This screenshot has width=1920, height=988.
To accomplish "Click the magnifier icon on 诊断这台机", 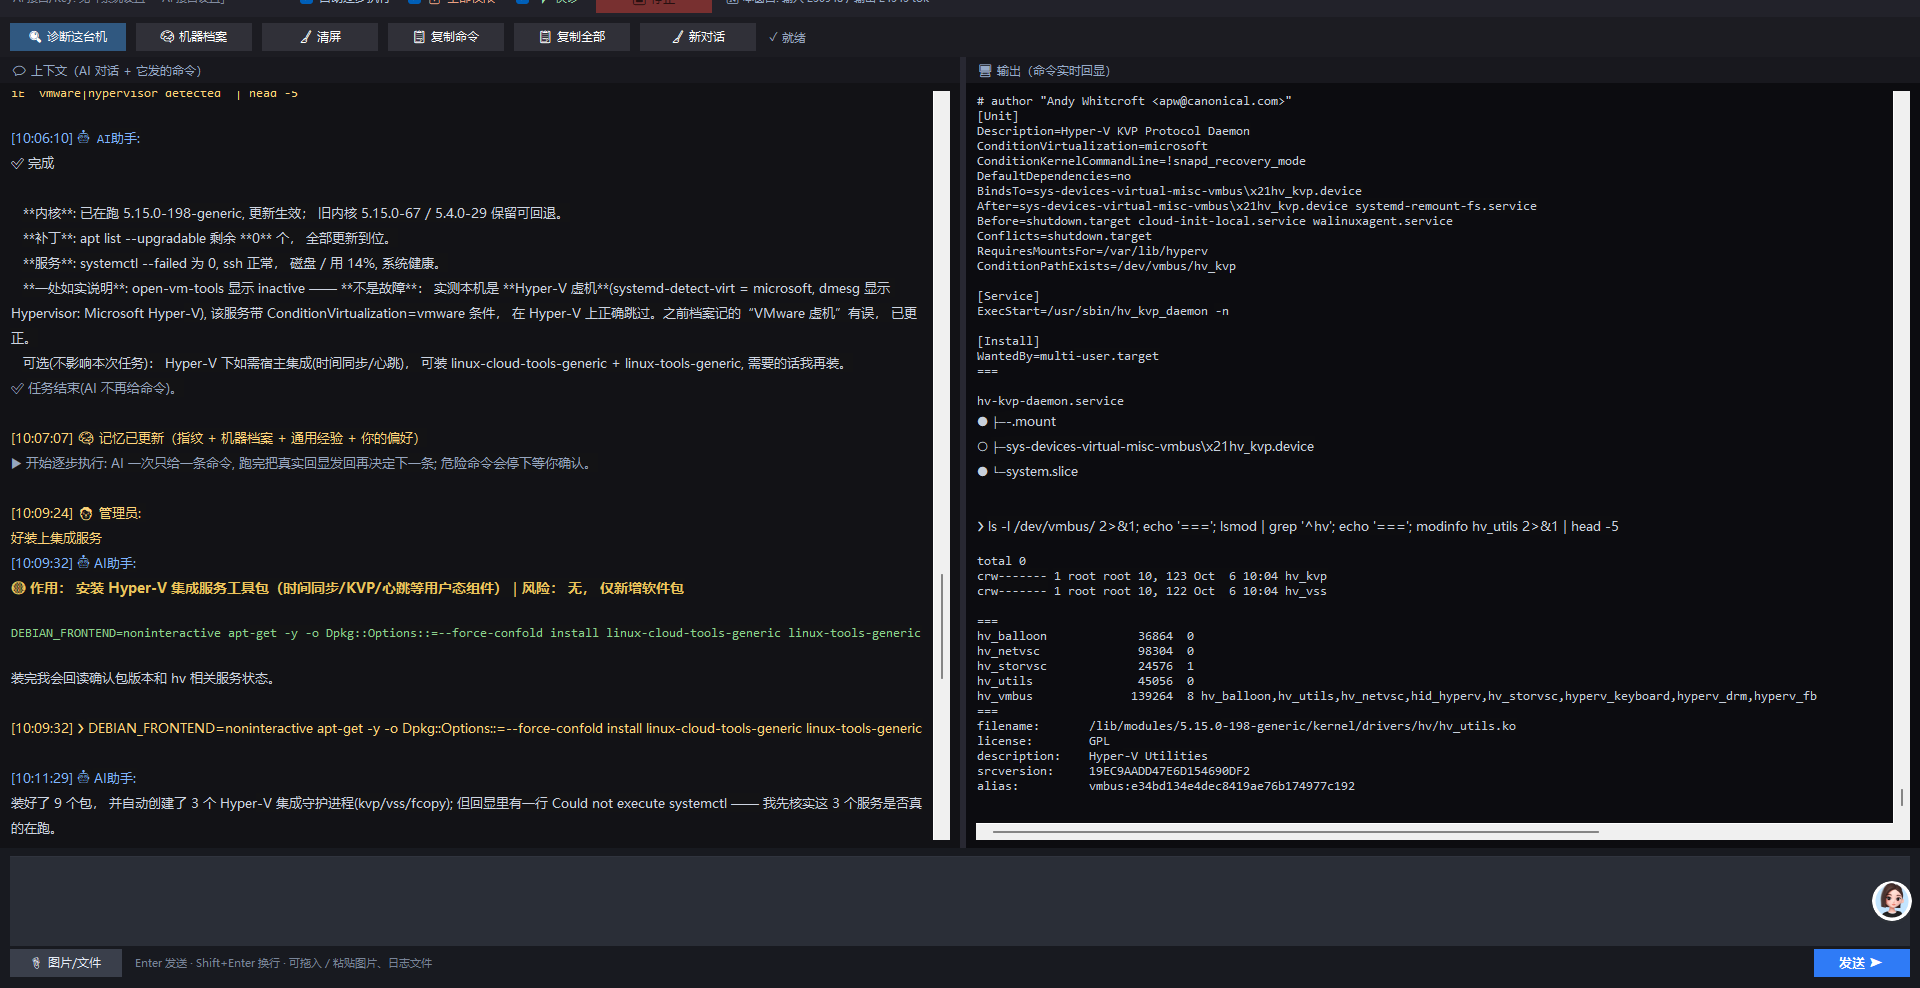I will click(36, 37).
